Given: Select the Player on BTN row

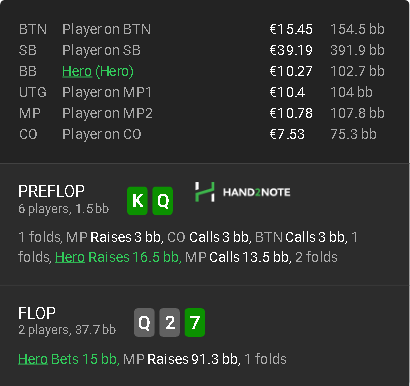Looking at the screenshot, I should [x=202, y=29].
